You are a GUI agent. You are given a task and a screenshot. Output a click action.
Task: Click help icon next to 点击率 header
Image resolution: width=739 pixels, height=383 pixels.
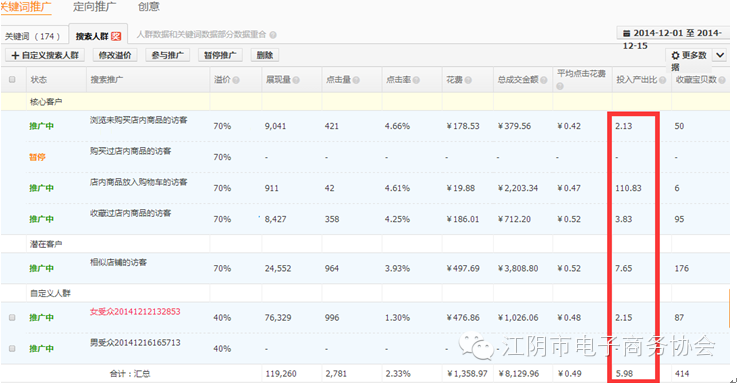point(416,80)
